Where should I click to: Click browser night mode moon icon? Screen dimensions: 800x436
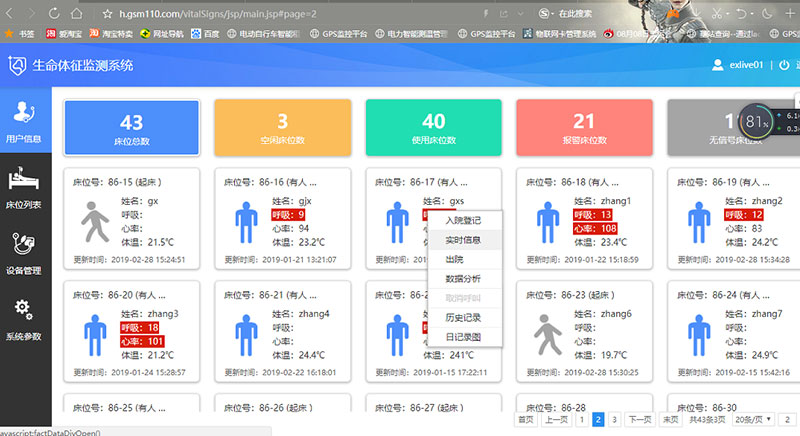767,14
